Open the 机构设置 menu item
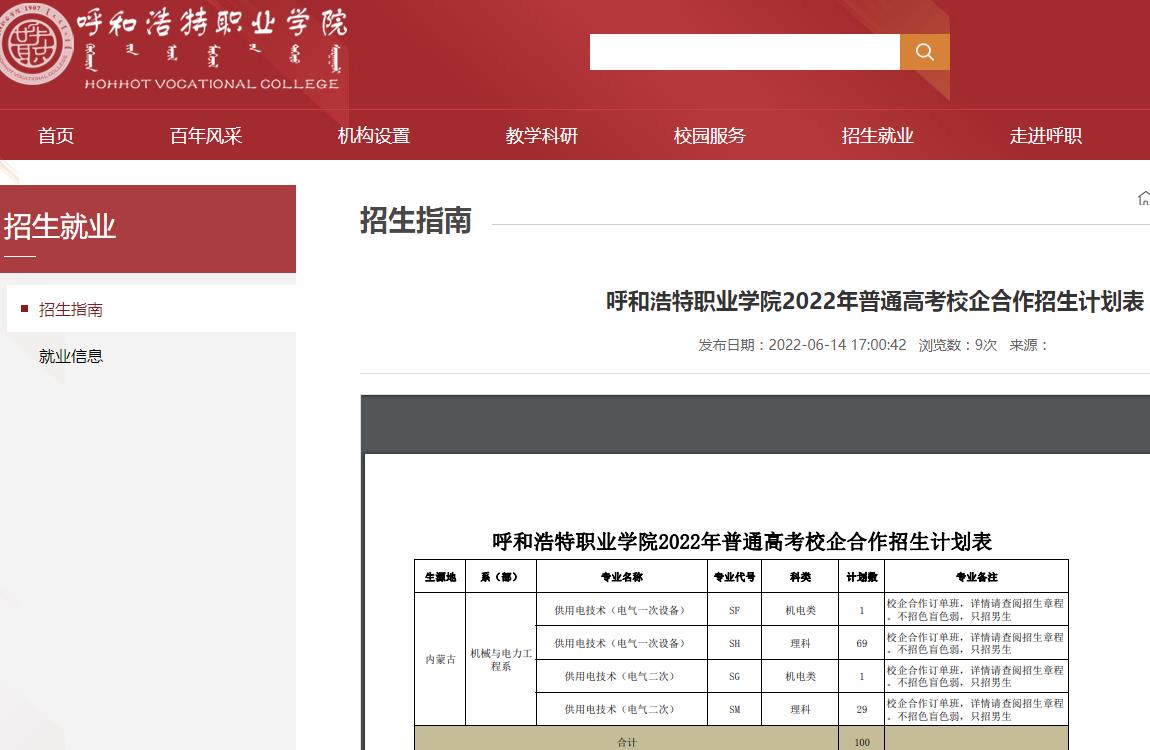The width and height of the screenshot is (1150, 750). [x=374, y=136]
